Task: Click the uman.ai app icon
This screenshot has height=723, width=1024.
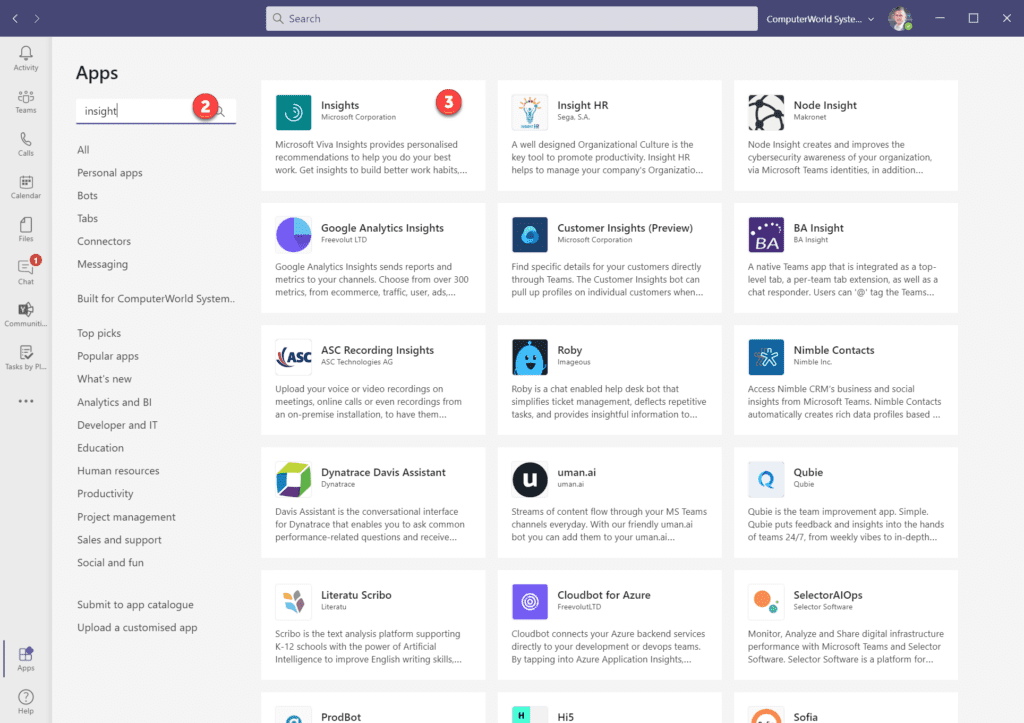Action: (530, 479)
